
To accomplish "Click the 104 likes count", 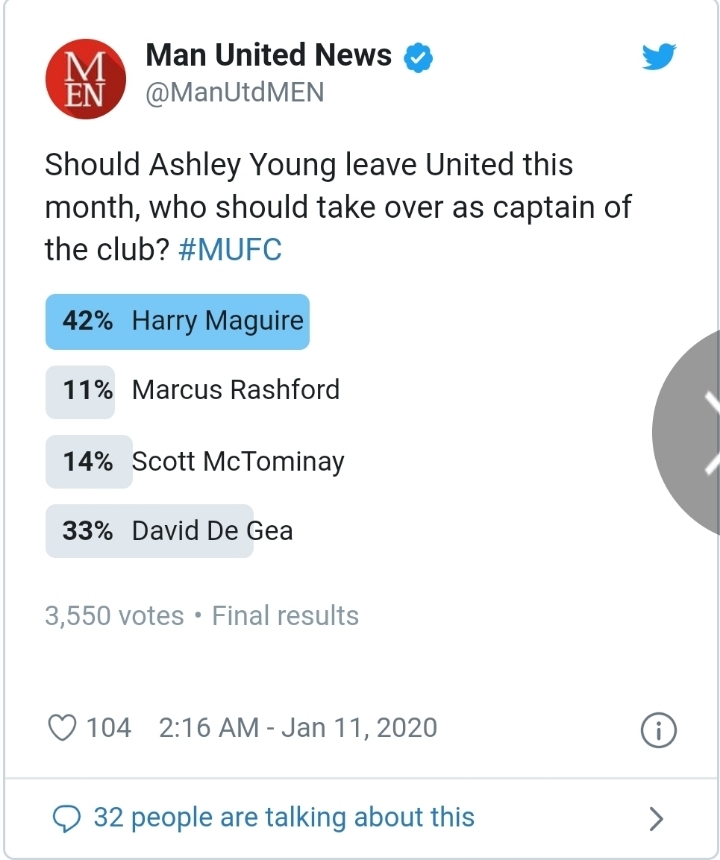I will 108,727.
